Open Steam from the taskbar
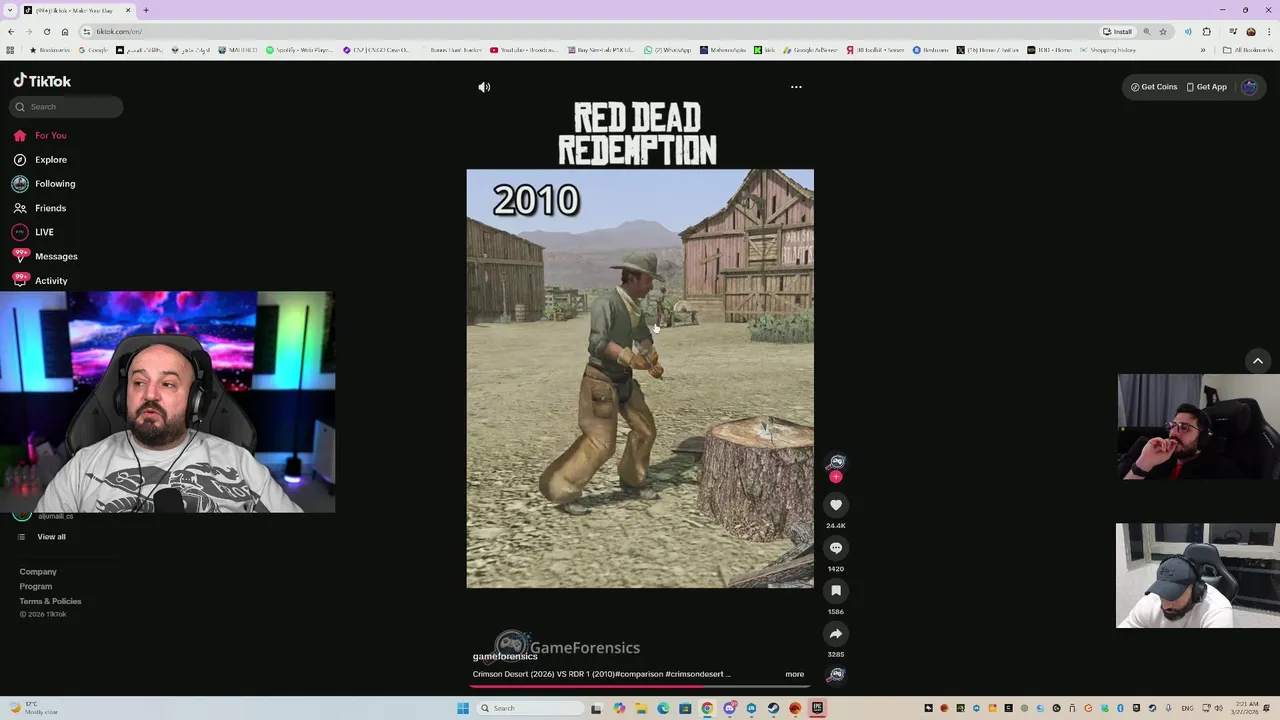This screenshot has width=1280, height=720. point(773,708)
